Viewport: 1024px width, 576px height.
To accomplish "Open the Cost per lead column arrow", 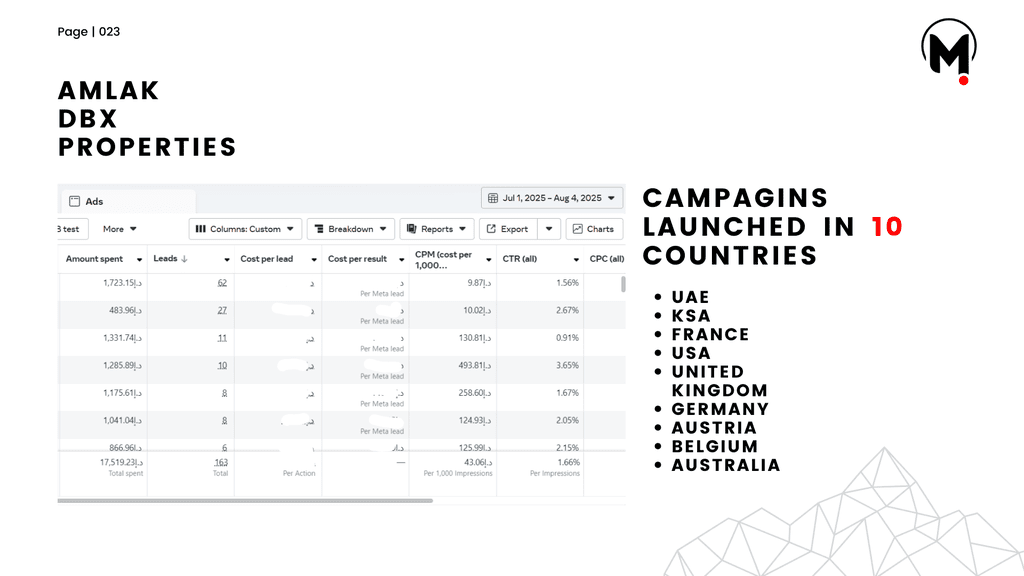I will pyautogui.click(x=313, y=259).
